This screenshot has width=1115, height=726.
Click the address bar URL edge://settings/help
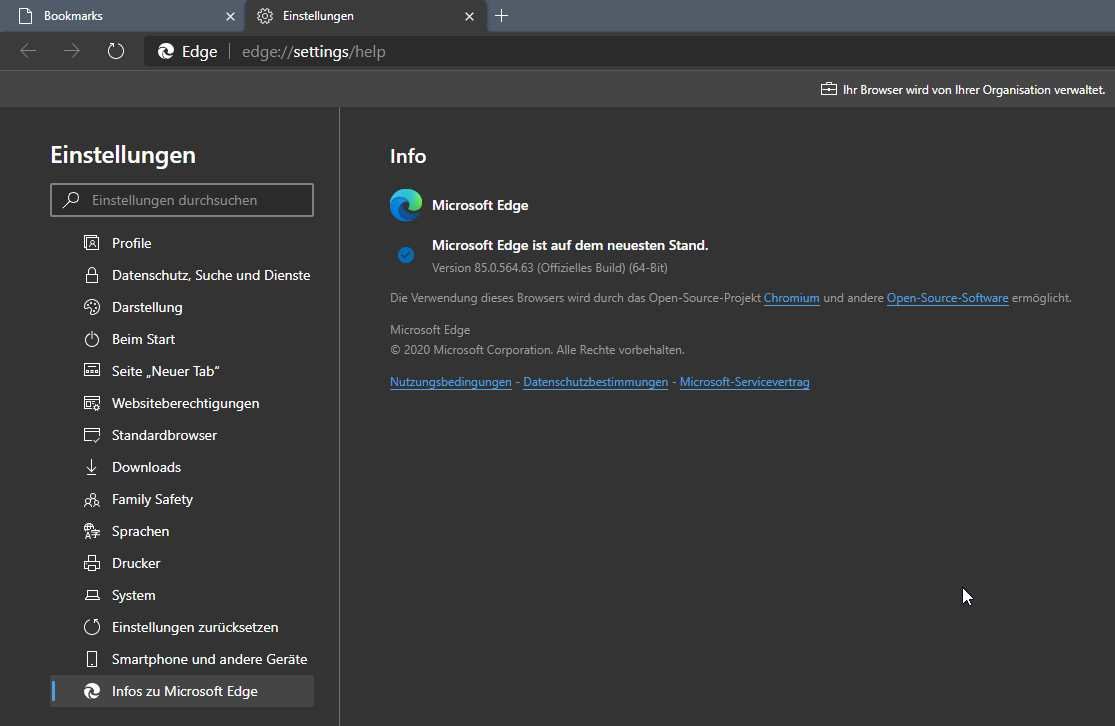pos(314,52)
